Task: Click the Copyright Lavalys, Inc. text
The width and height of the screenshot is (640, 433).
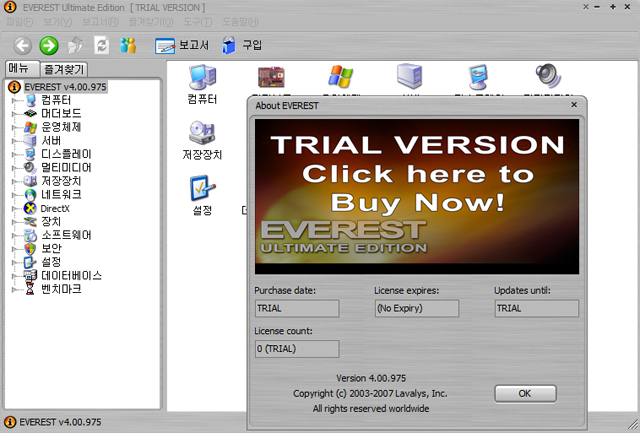Action: pyautogui.click(x=370, y=393)
